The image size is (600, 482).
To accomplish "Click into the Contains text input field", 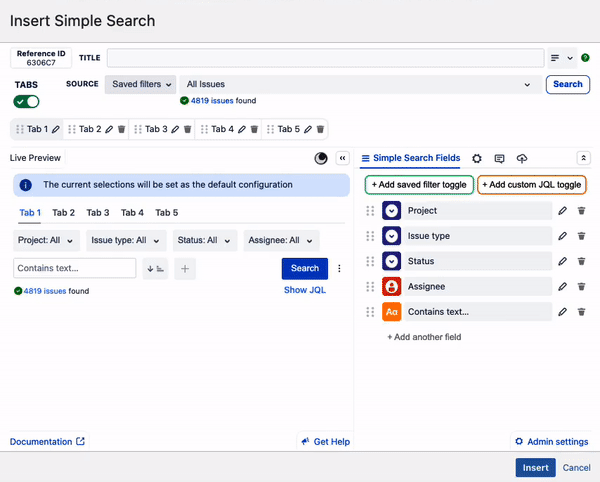I will pos(75,268).
